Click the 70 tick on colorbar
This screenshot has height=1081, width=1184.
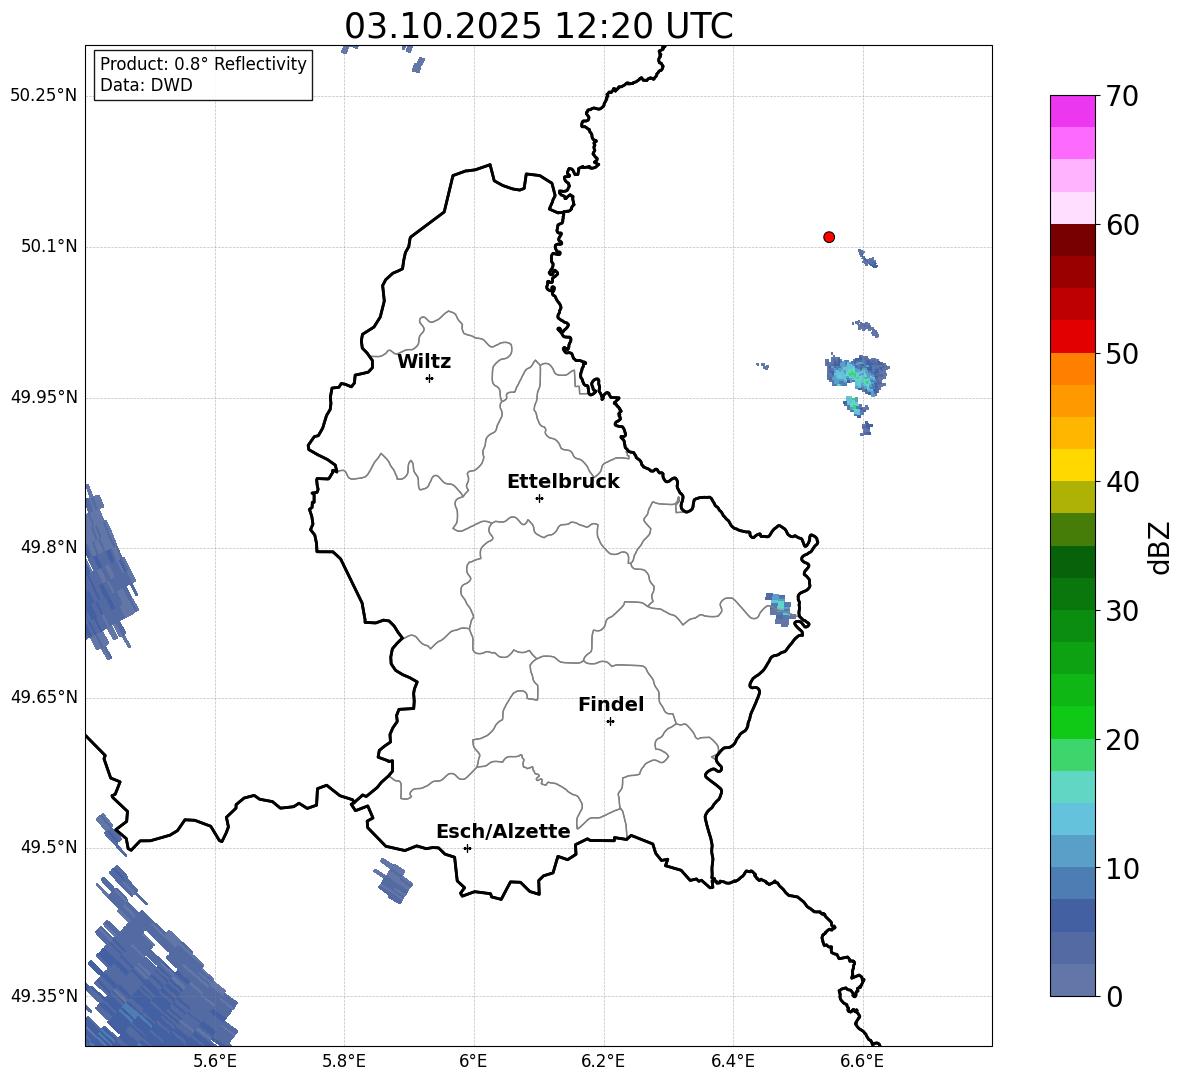click(x=1121, y=96)
